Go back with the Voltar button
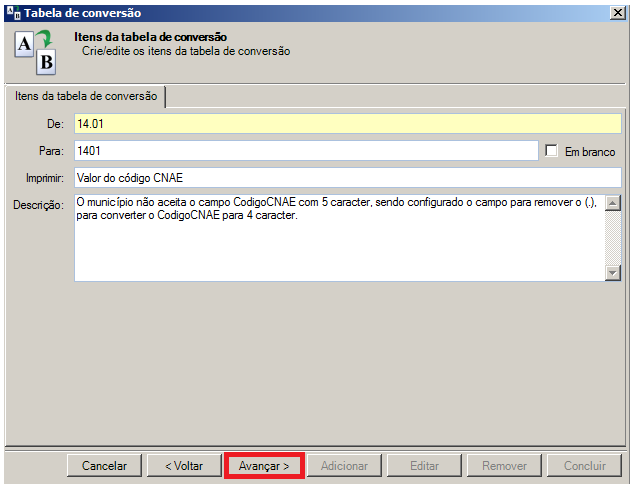The height and width of the screenshot is (488, 636). [x=184, y=466]
